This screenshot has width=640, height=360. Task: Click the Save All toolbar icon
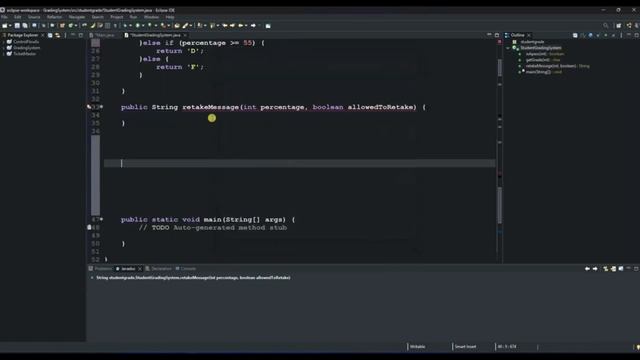pyautogui.click(x=24, y=26)
